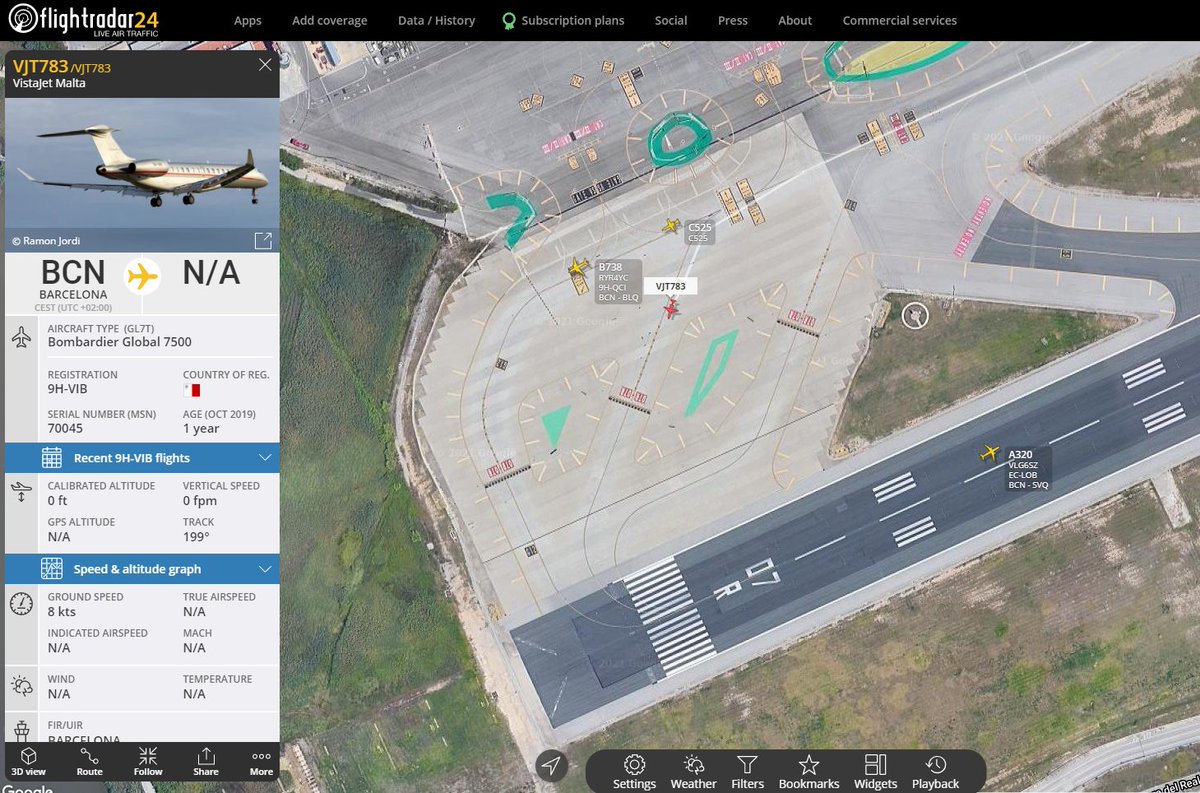Open Add coverage page
Viewport: 1200px width, 793px height.
click(x=329, y=20)
